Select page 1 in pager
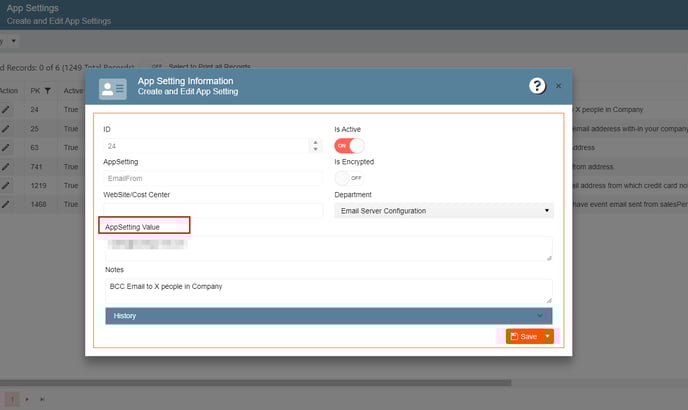688x410 pixels. (12, 399)
